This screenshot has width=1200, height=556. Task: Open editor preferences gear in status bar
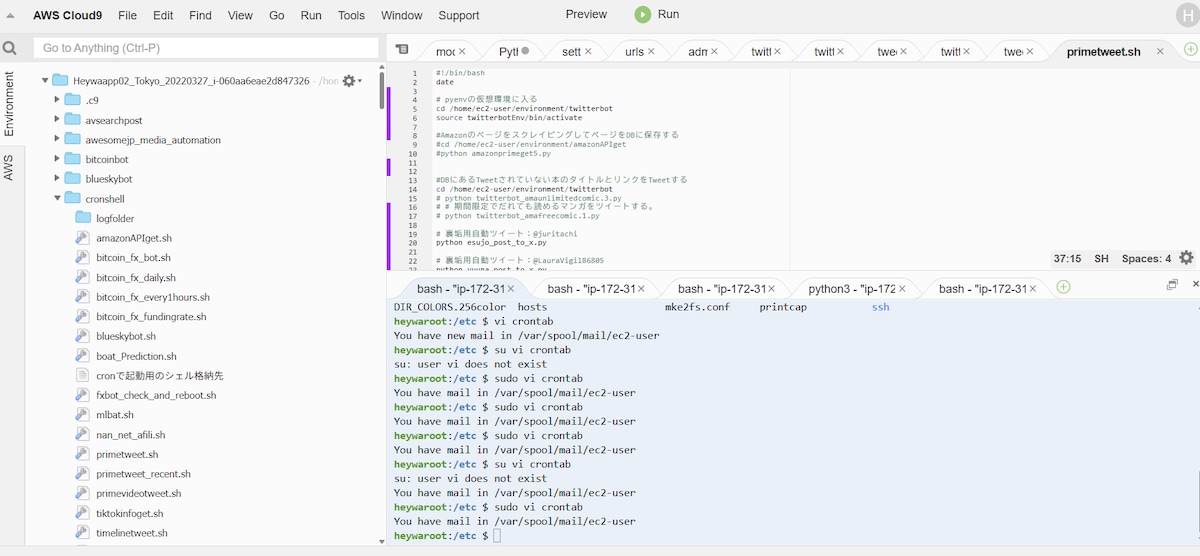pos(1186,258)
